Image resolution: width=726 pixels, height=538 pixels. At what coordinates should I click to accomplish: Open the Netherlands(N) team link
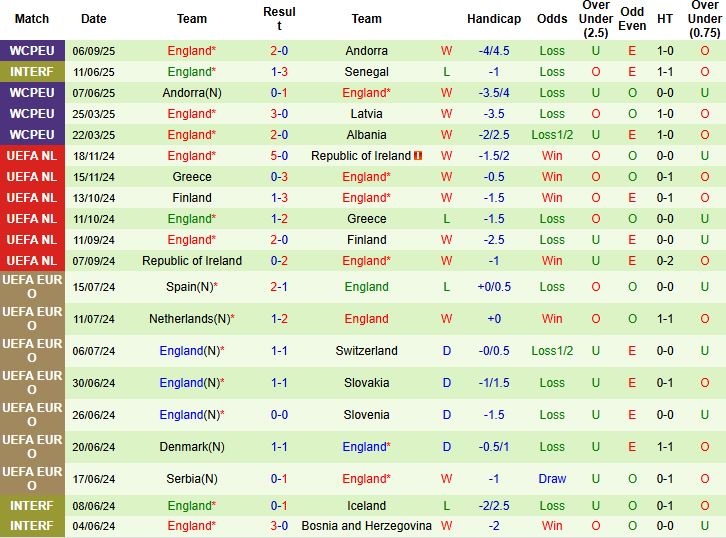coord(190,319)
